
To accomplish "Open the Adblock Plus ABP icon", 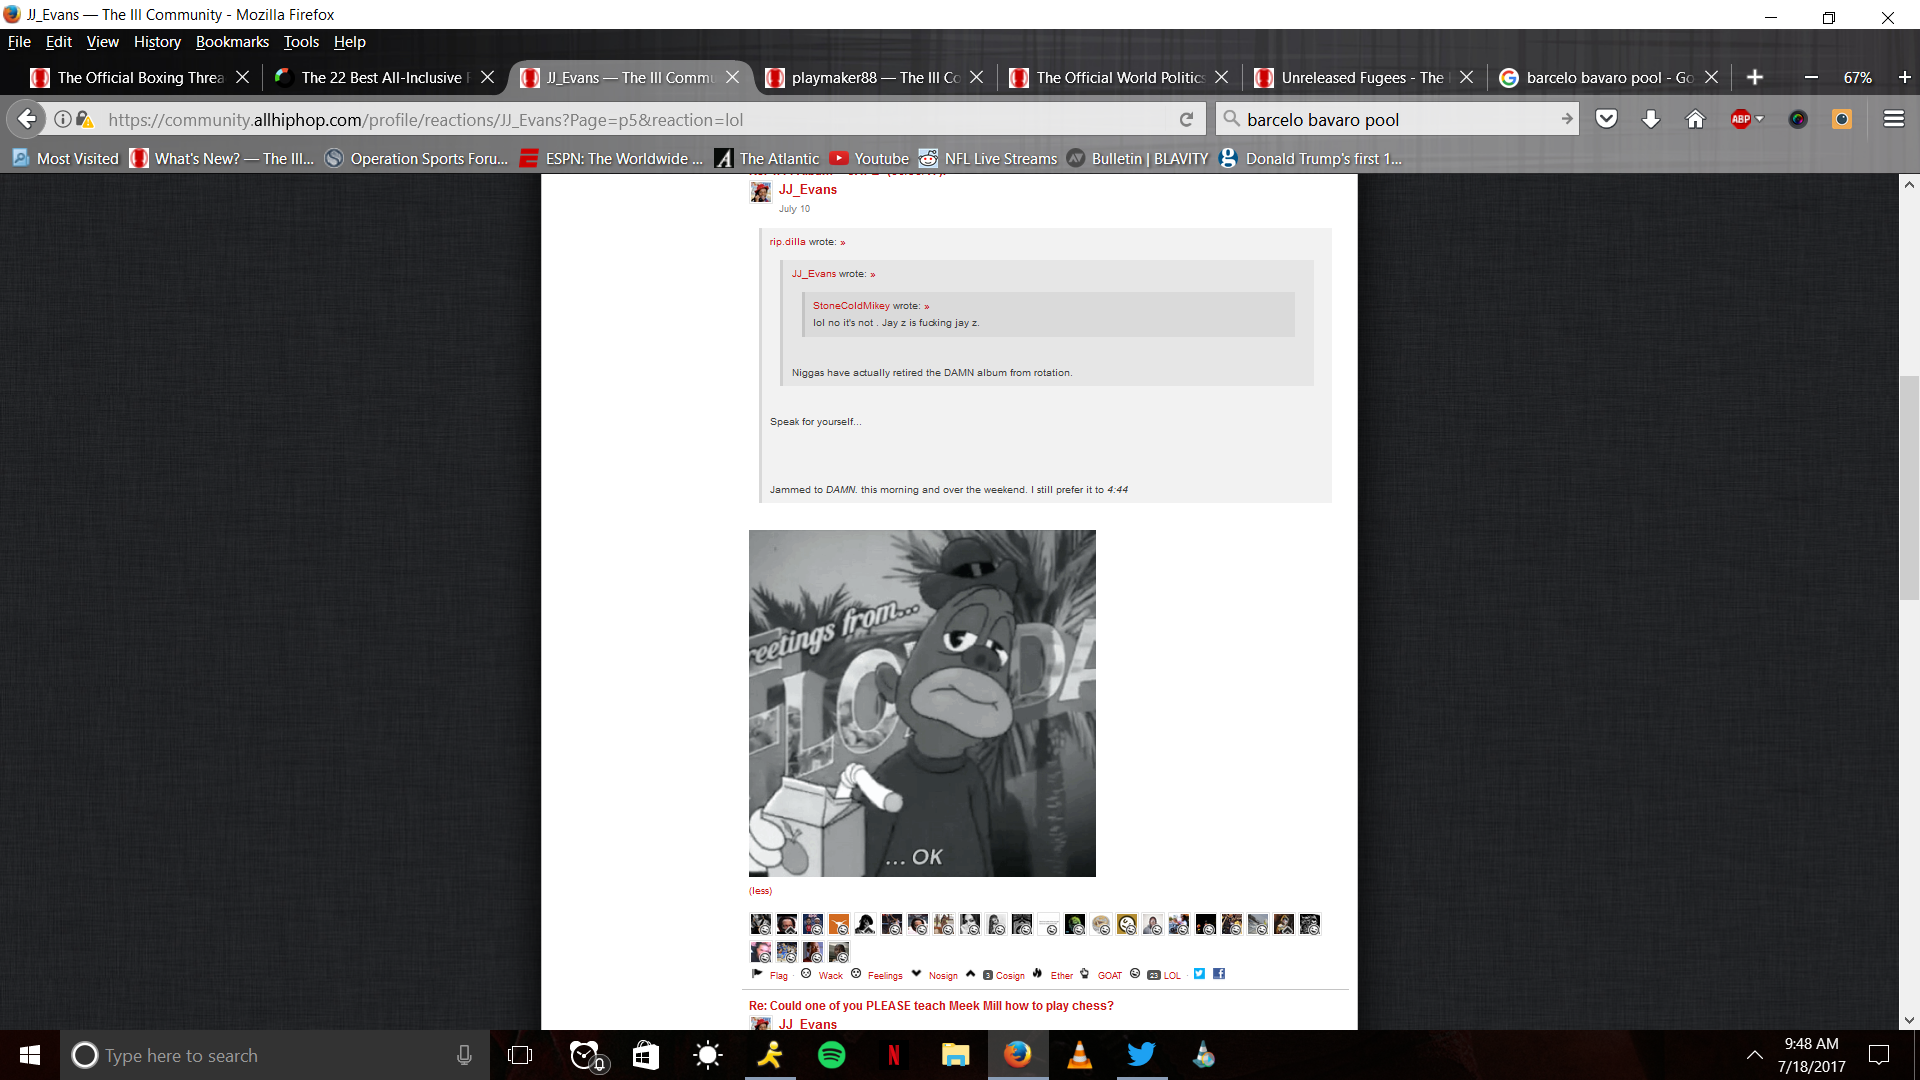I will (x=1741, y=119).
